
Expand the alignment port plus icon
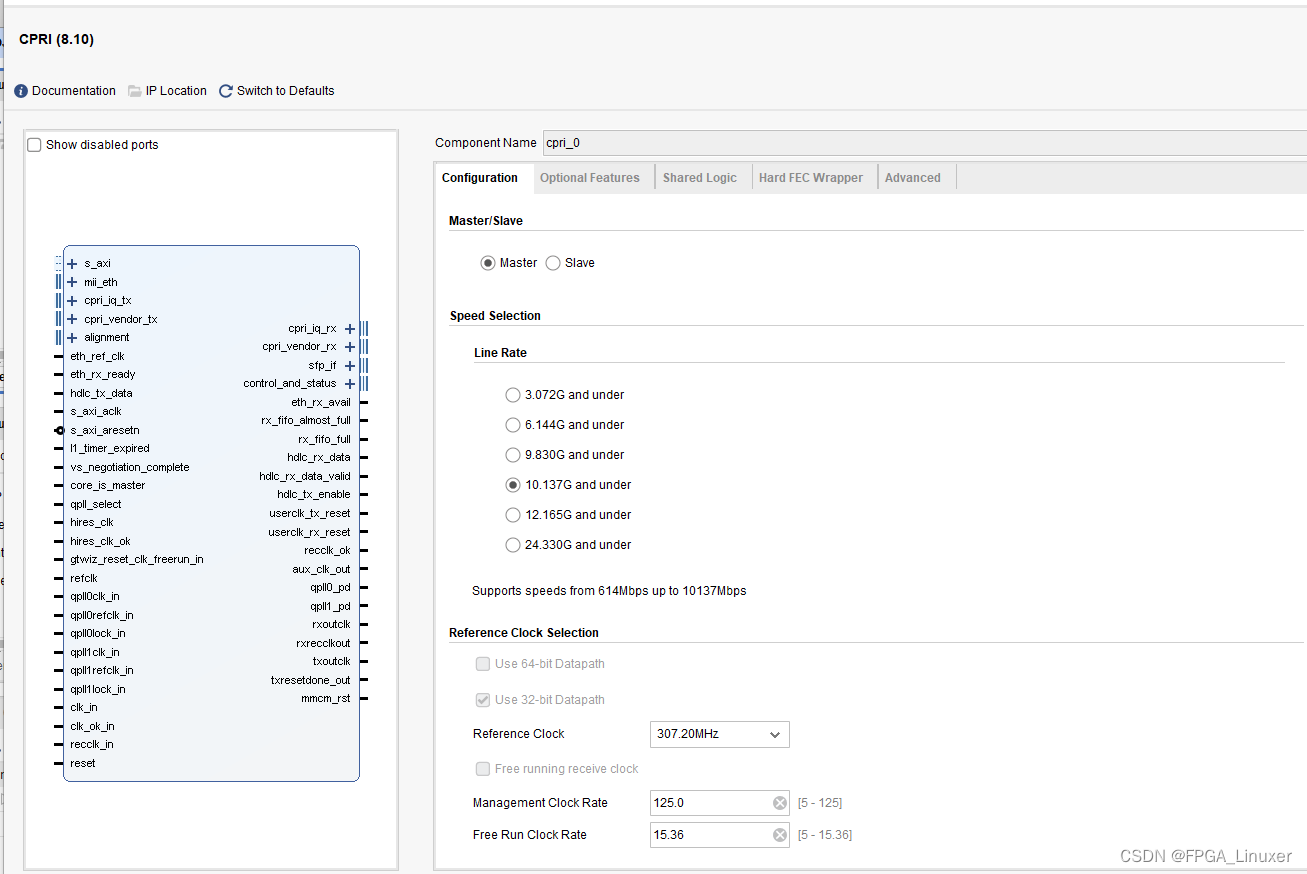click(72, 338)
